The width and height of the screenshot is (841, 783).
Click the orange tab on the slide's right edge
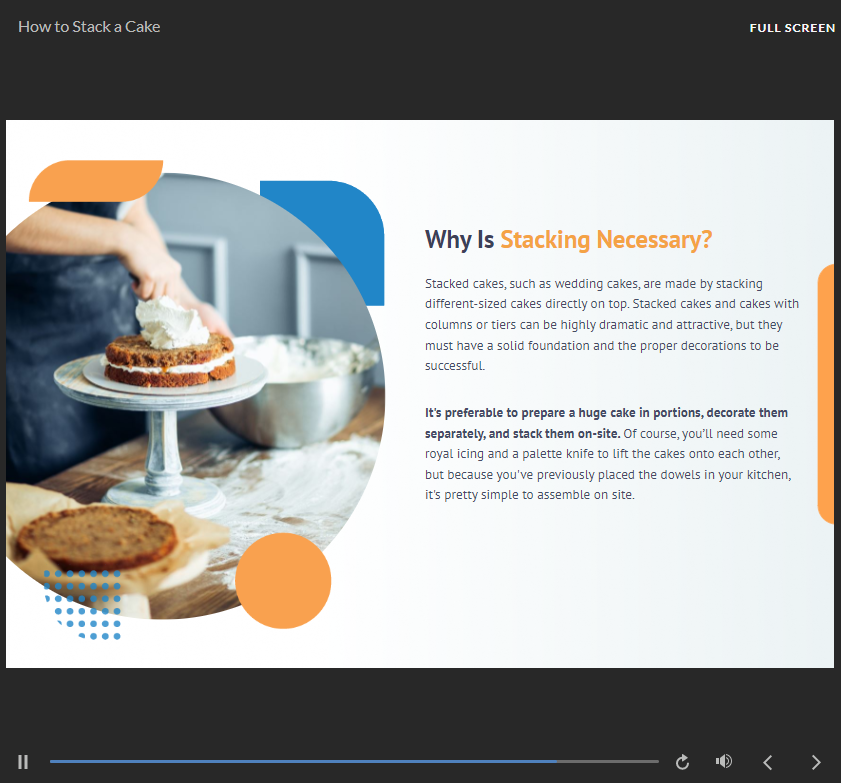click(x=826, y=394)
